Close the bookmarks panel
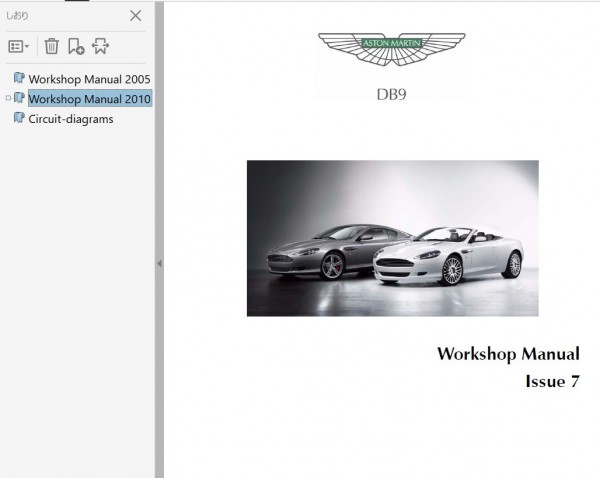This screenshot has height=478, width=600. (x=135, y=16)
